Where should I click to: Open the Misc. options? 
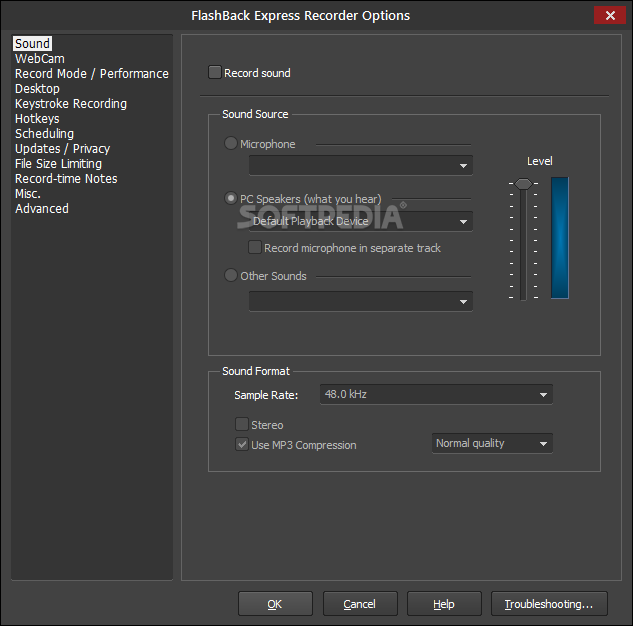(28, 194)
